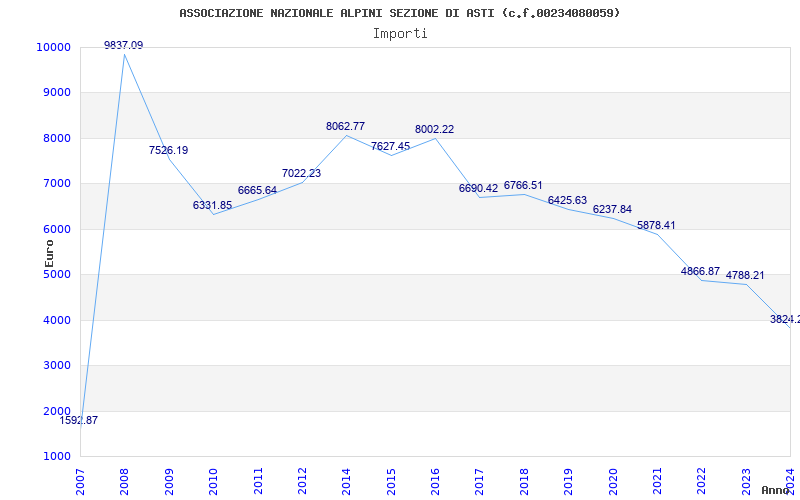
Task: Click the 2015 x-axis year label
Action: 391,481
